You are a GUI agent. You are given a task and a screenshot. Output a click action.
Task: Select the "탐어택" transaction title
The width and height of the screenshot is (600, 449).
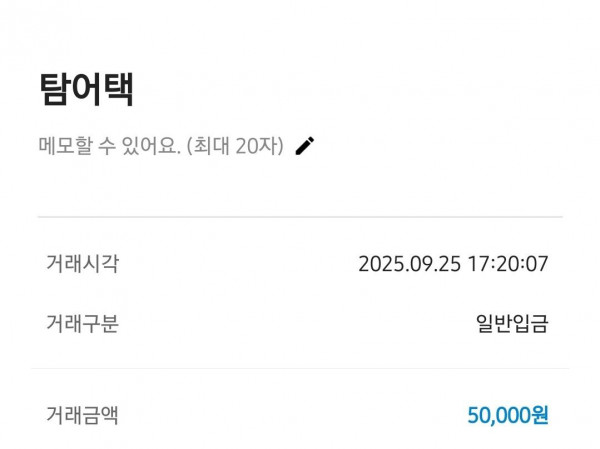86,89
